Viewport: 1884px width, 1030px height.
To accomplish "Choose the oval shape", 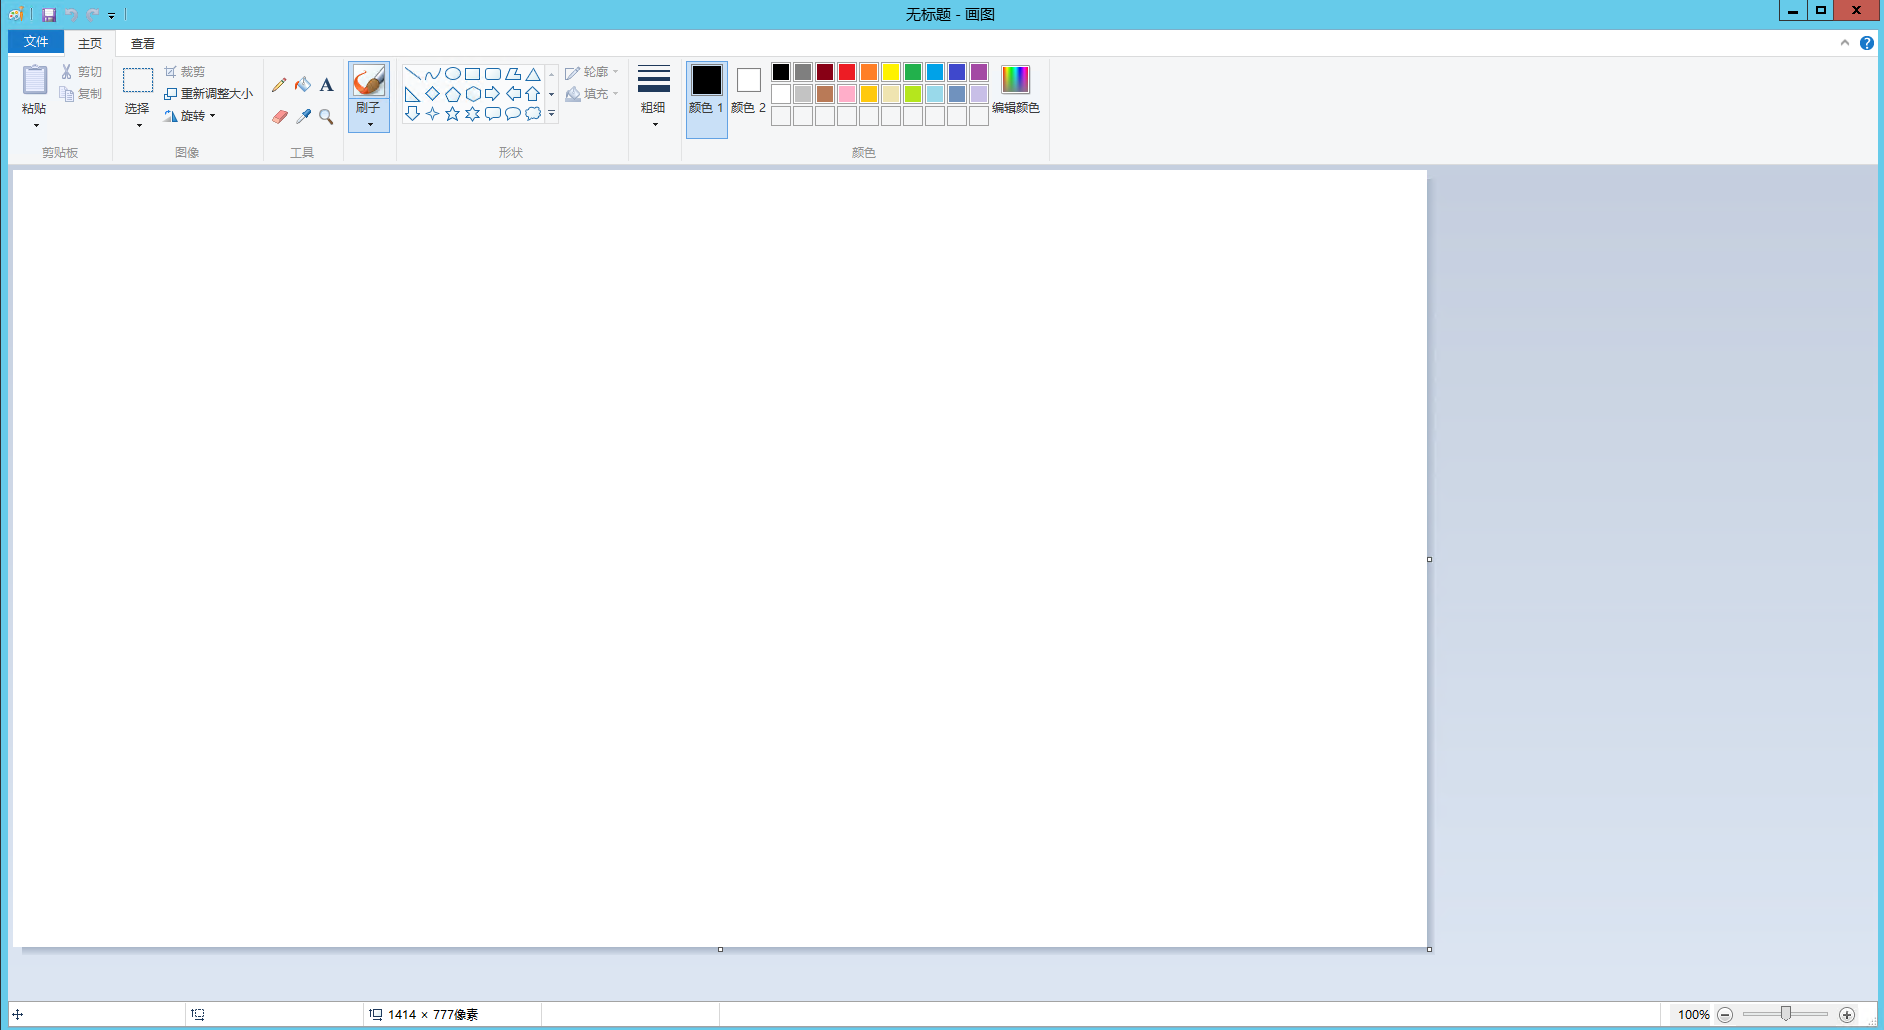I will (x=452, y=74).
